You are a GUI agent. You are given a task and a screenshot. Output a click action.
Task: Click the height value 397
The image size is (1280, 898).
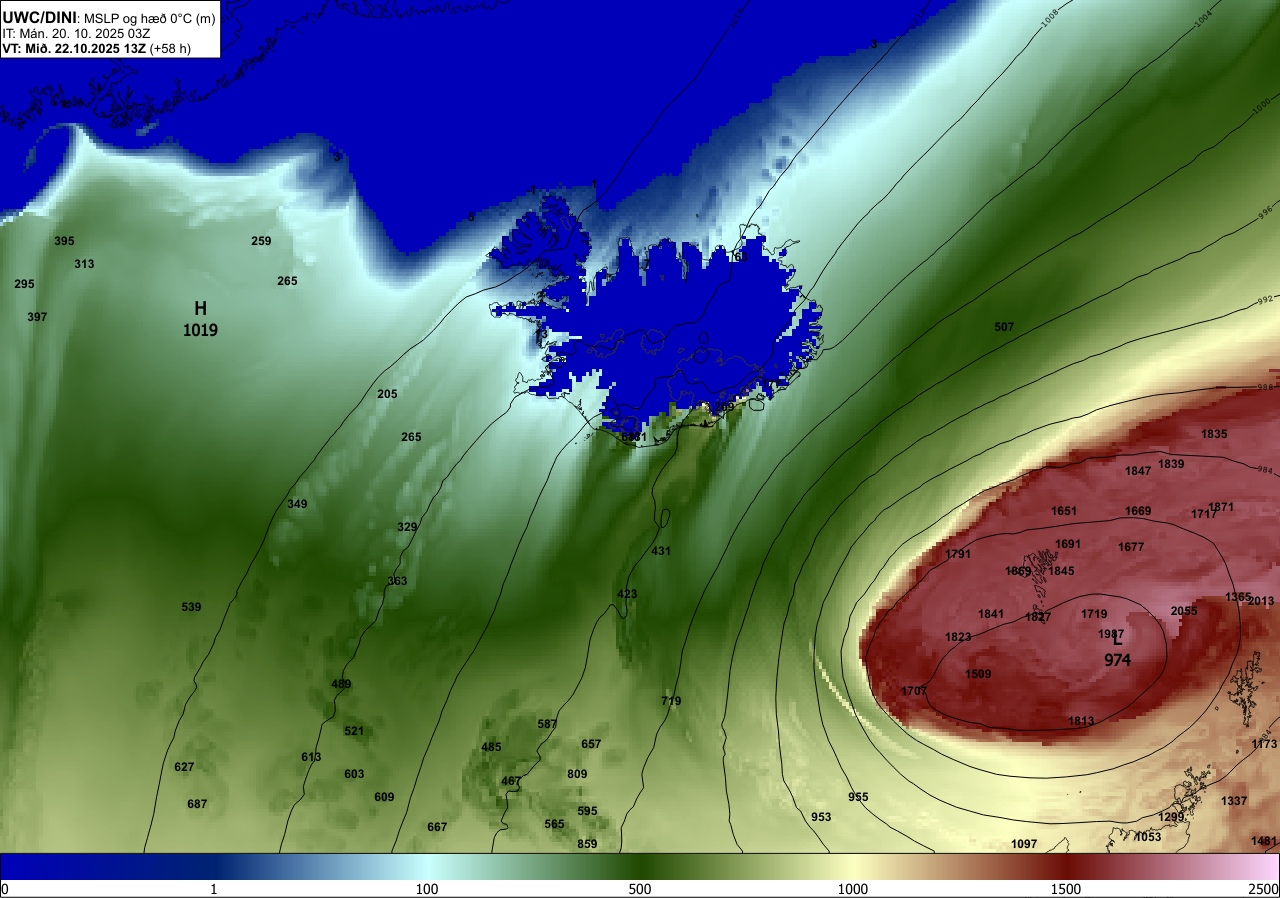click(x=37, y=317)
